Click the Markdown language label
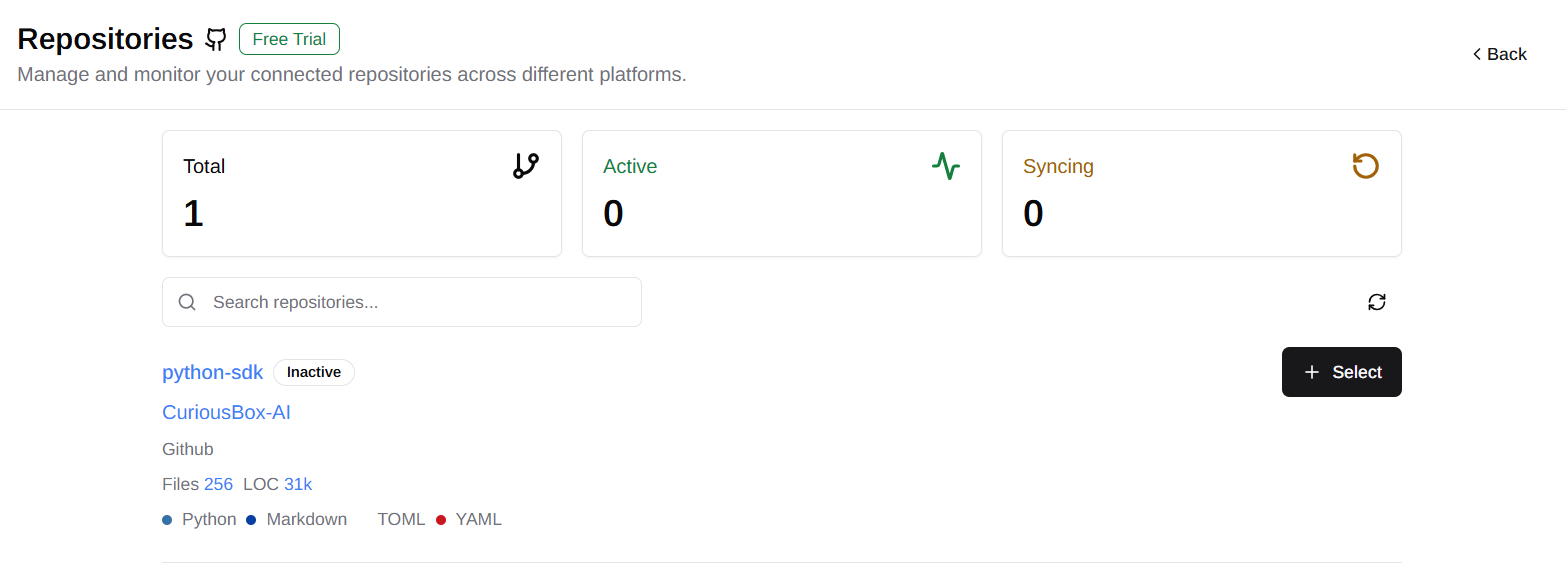 [307, 519]
